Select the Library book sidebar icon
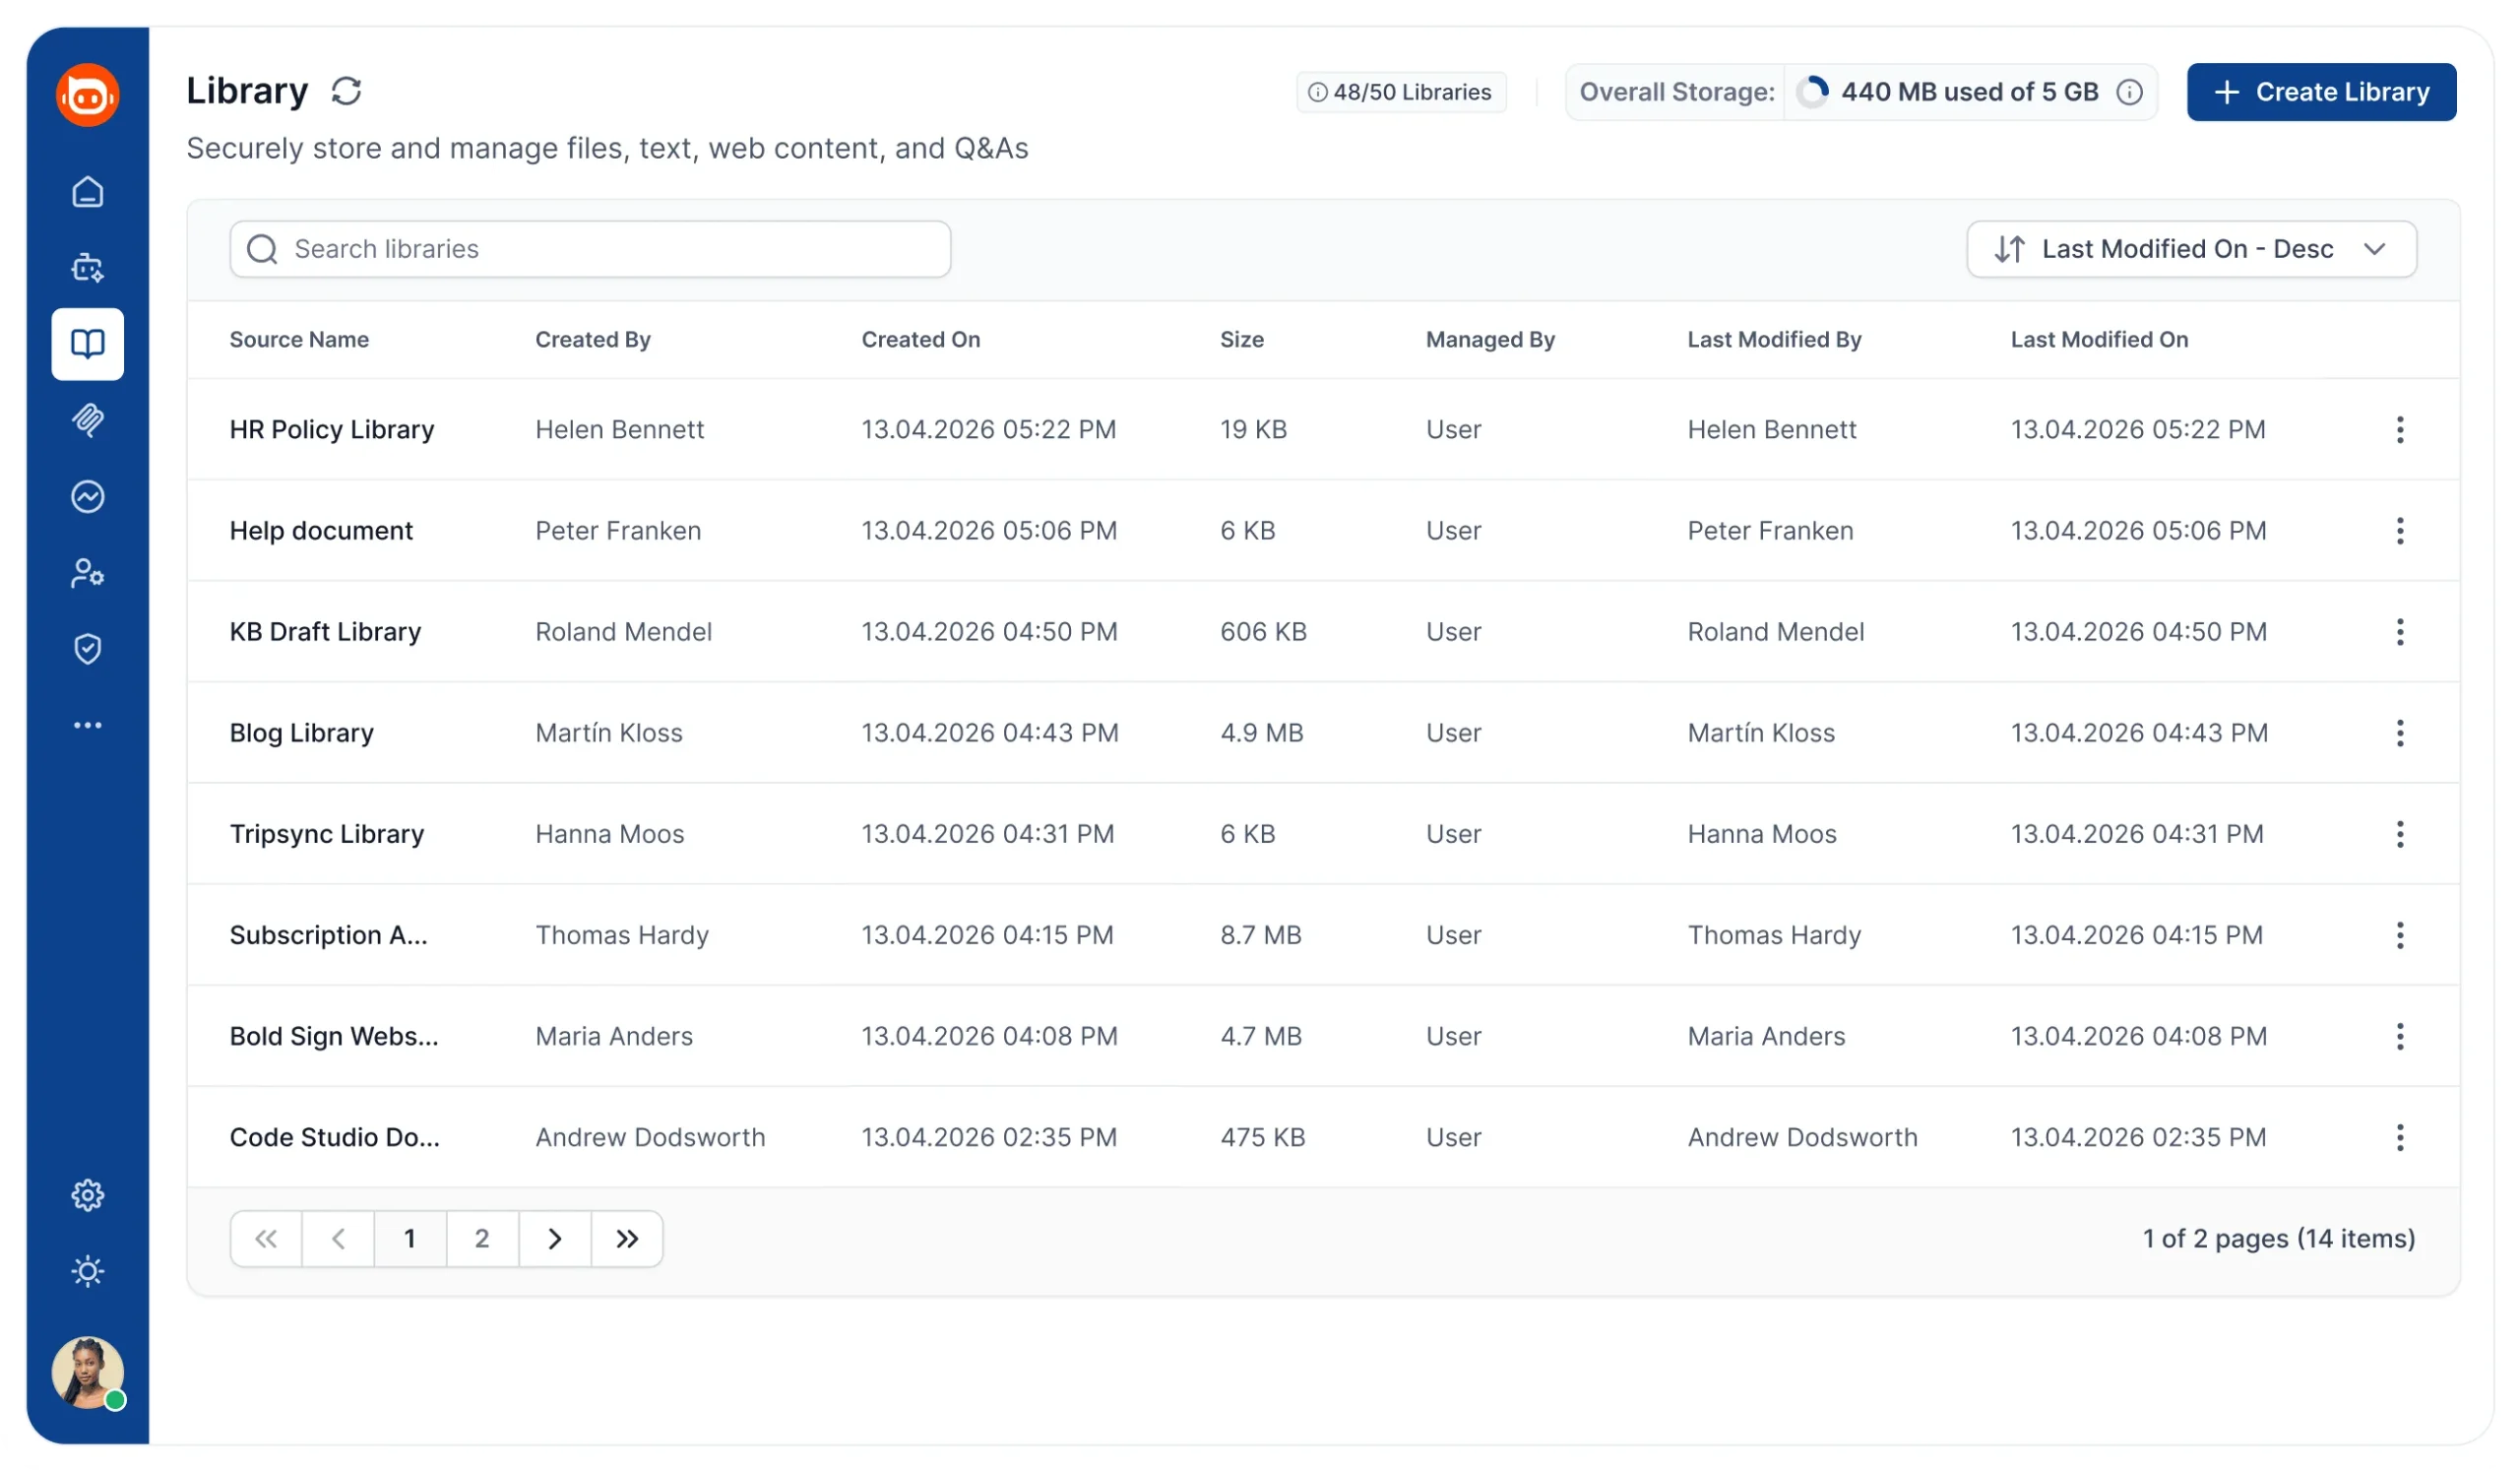Viewport: 2520px width, 1470px height. (88, 344)
